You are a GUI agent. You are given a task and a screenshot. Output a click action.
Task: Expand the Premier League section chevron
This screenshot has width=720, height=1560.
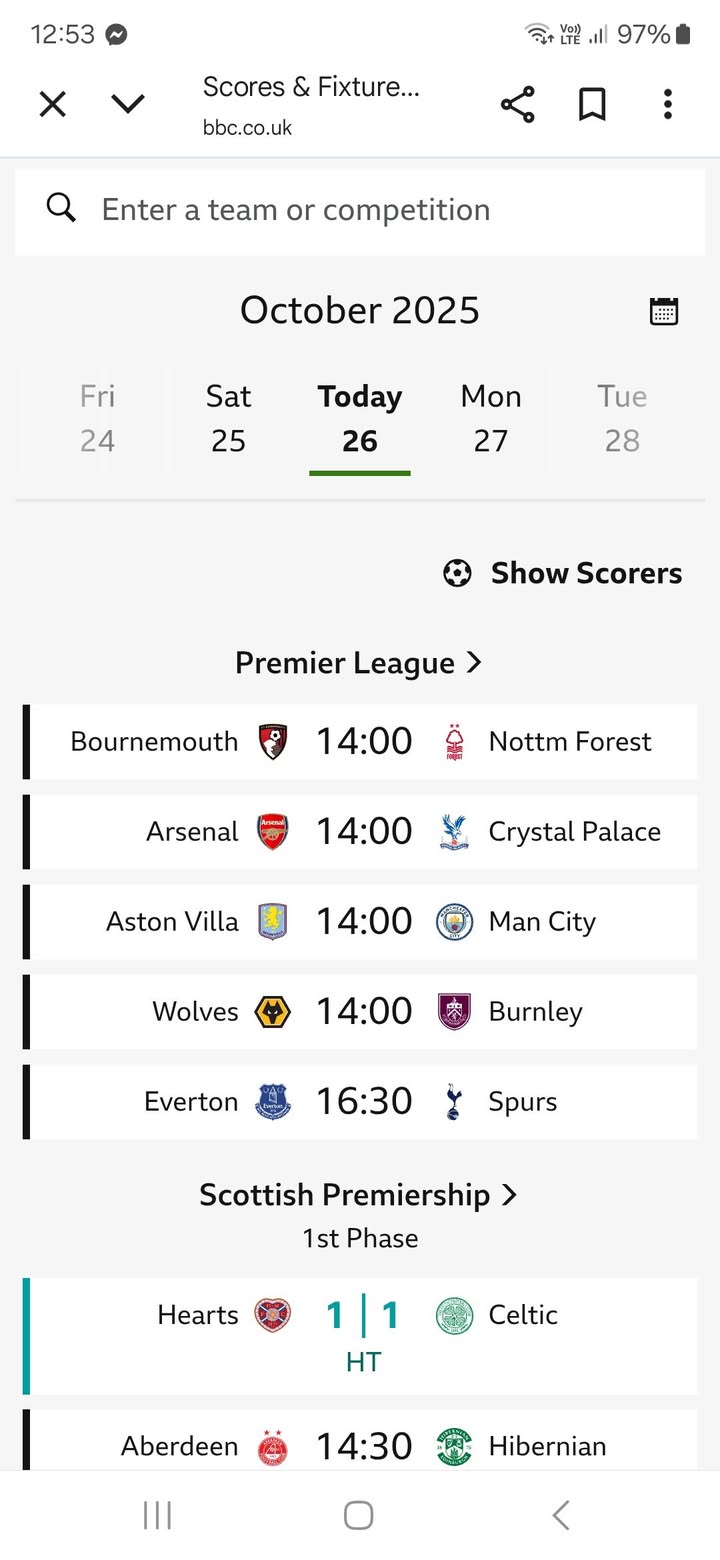[474, 662]
